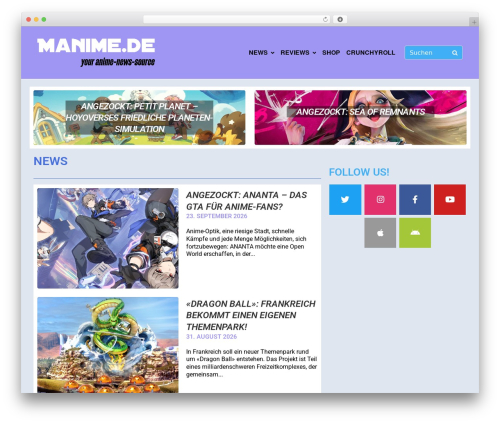The image size is (500, 423).
Task: Click the FOLLOW US! heading
Action: (x=359, y=172)
